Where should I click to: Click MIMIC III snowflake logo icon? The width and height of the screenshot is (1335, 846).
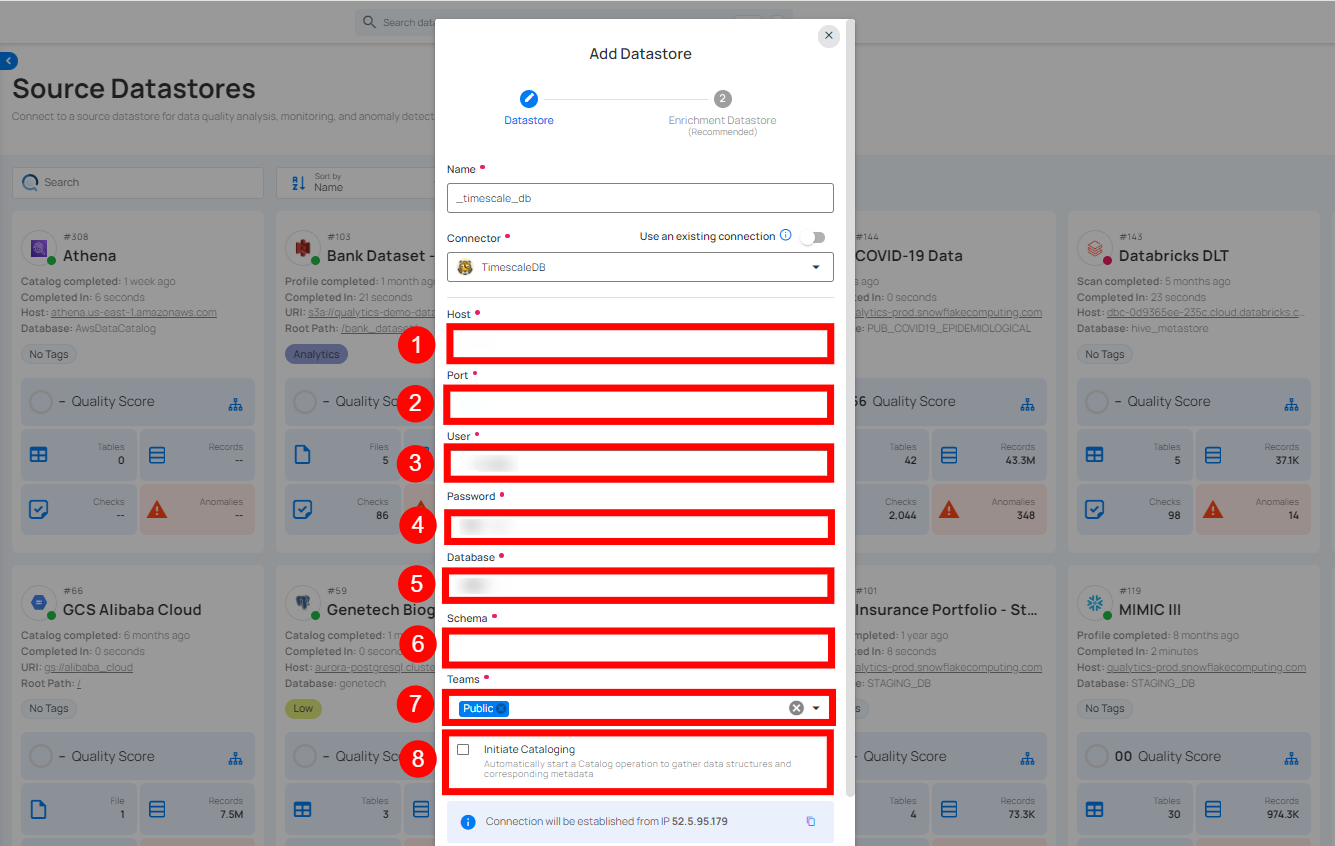coord(1095,602)
